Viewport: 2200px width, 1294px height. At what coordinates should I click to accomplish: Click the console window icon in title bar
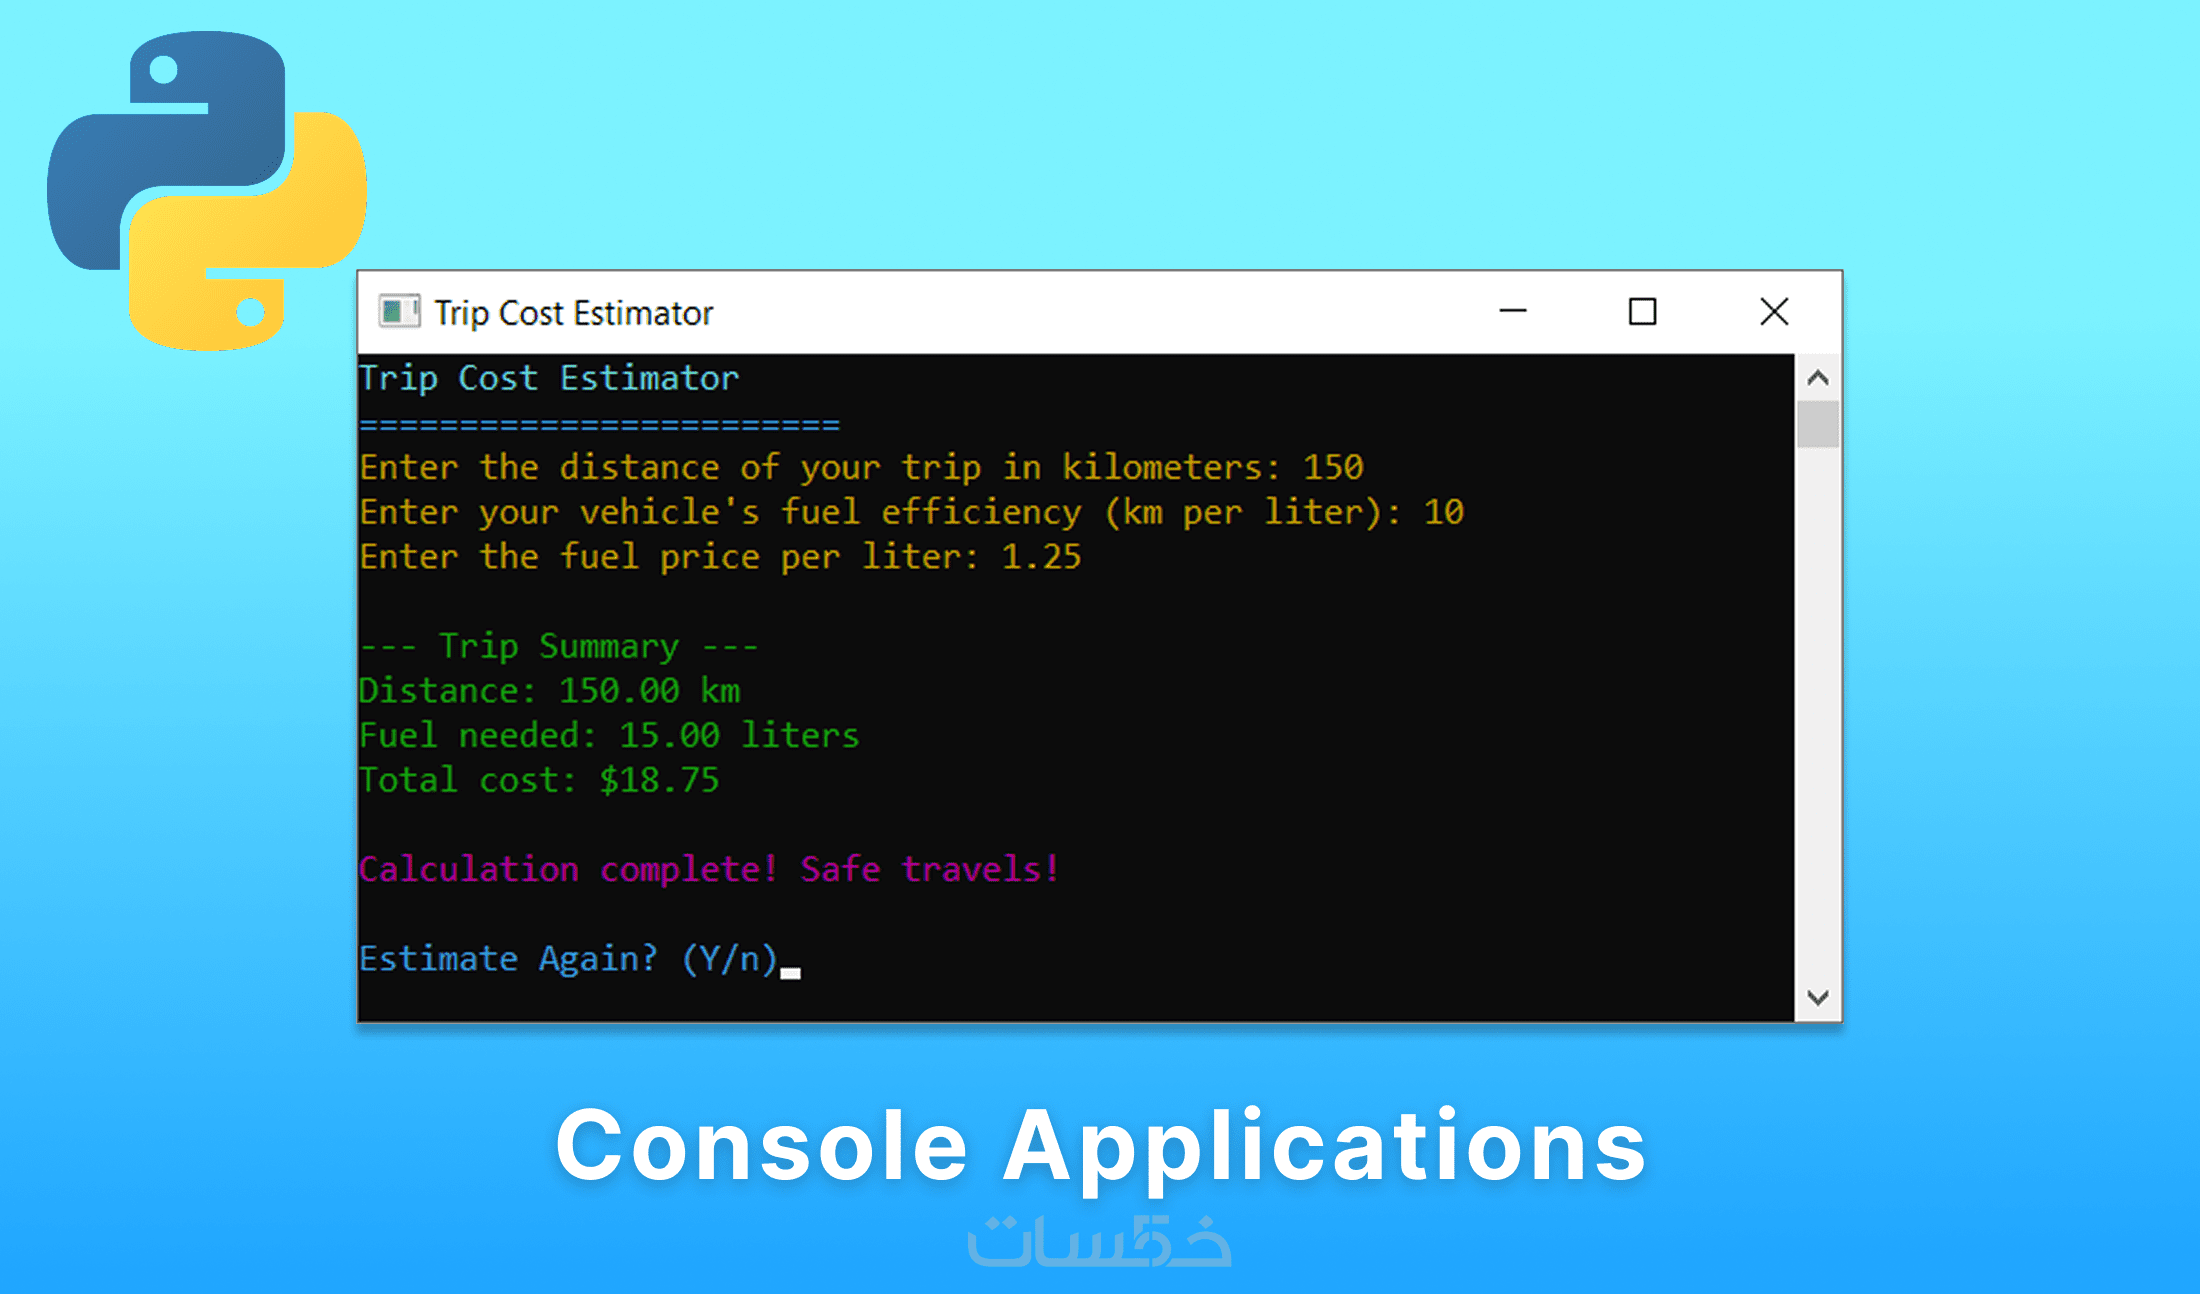click(398, 312)
